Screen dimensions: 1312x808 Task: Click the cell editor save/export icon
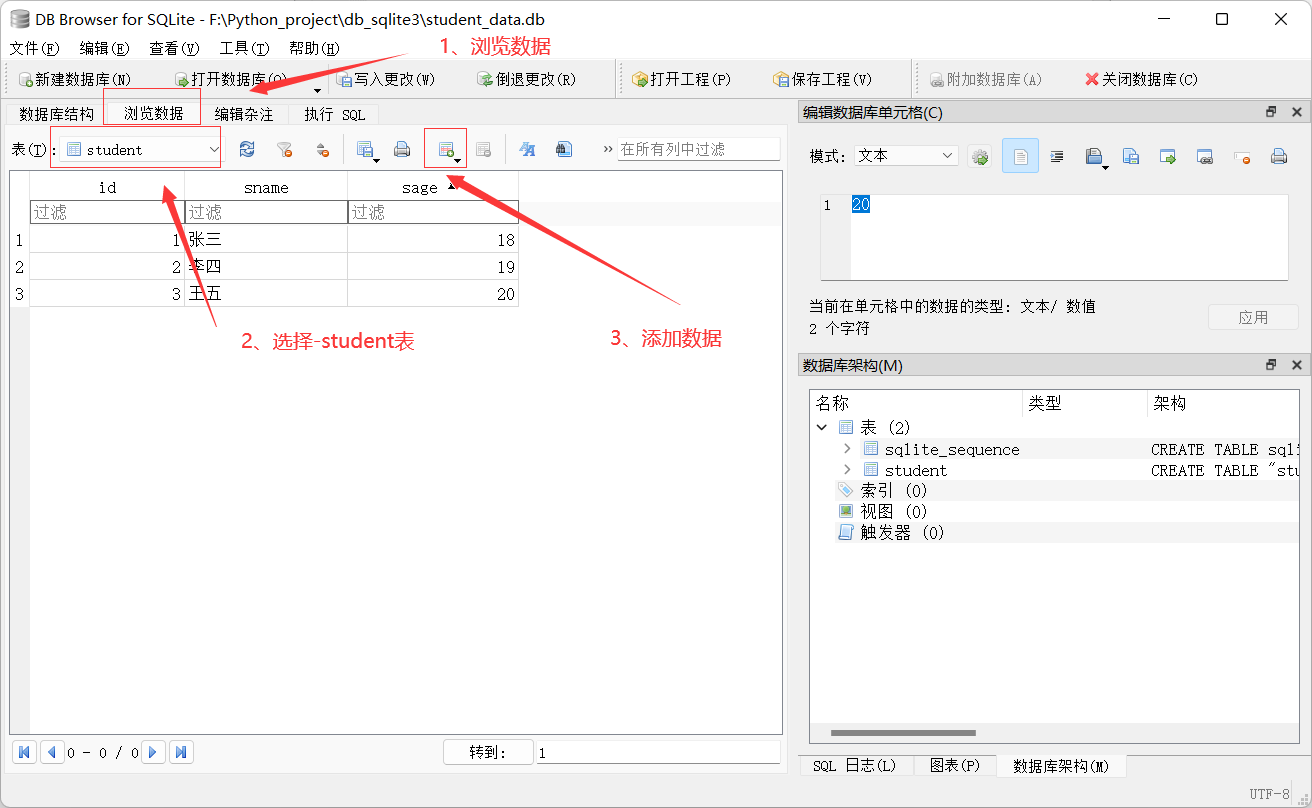point(1096,156)
